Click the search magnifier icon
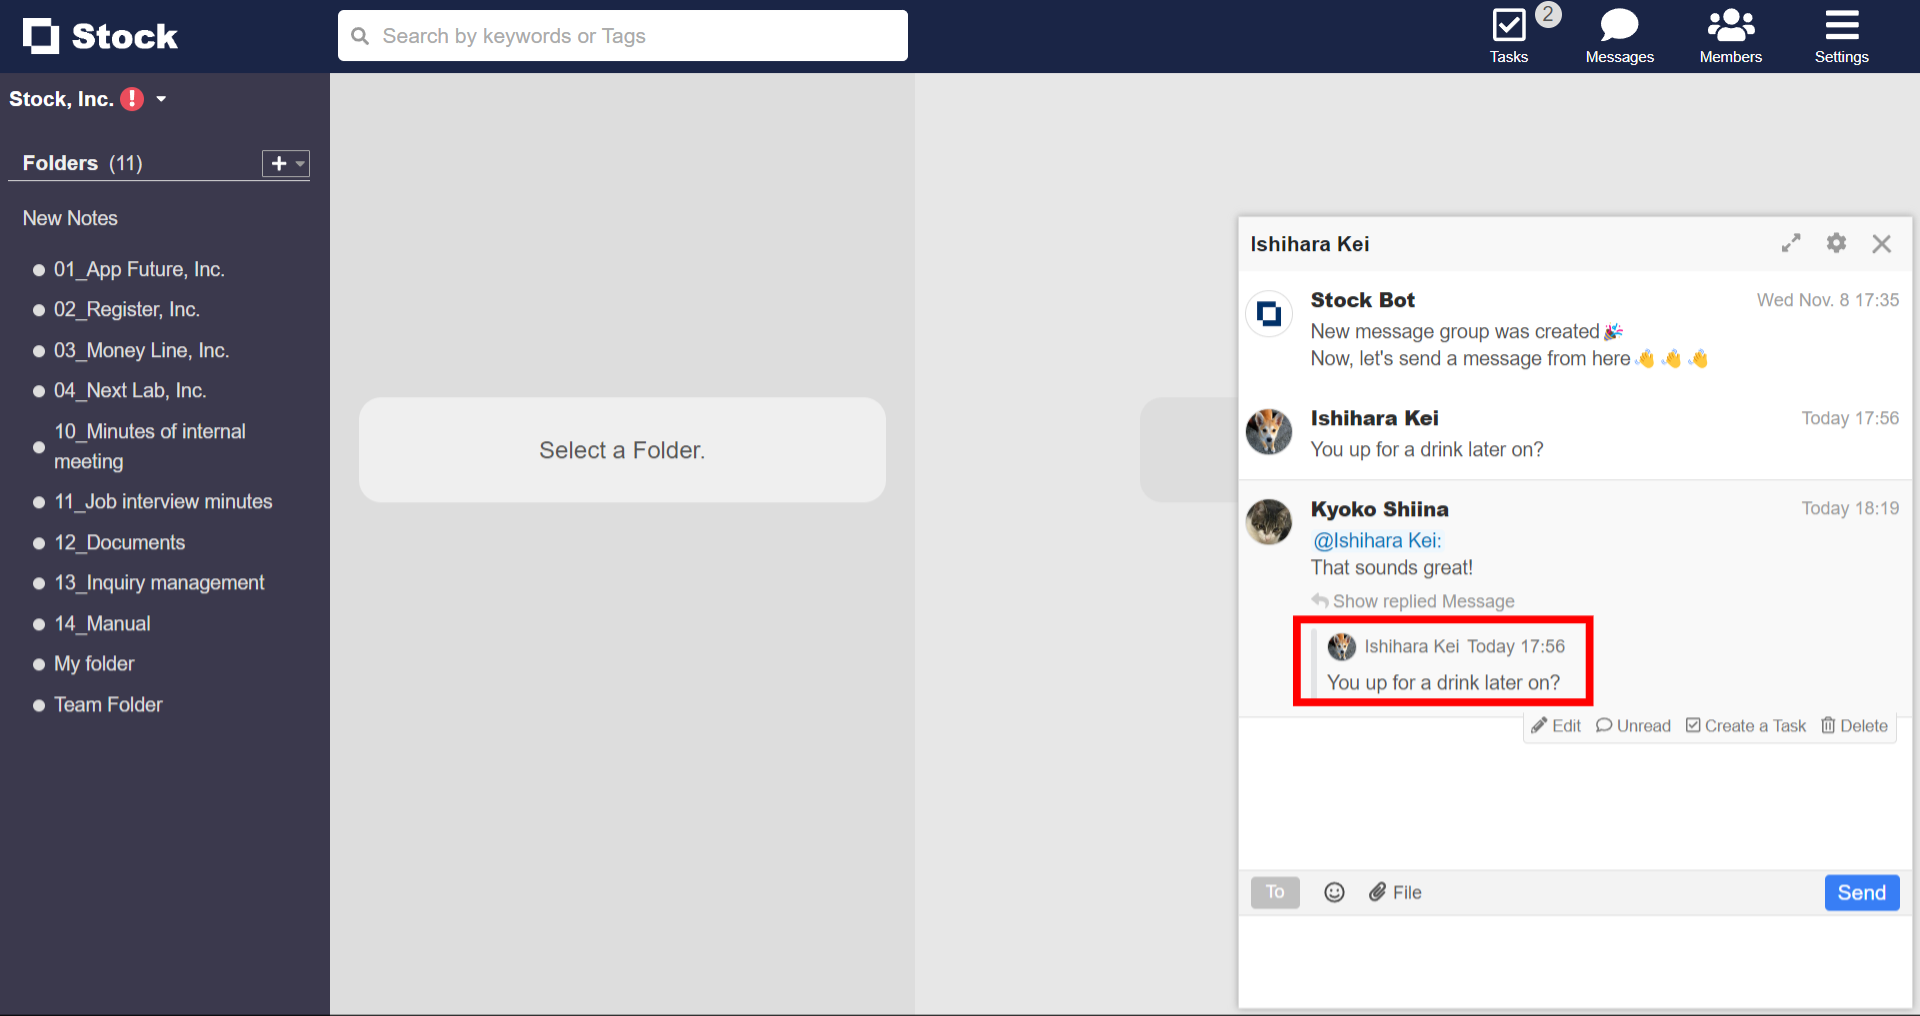 [360, 35]
